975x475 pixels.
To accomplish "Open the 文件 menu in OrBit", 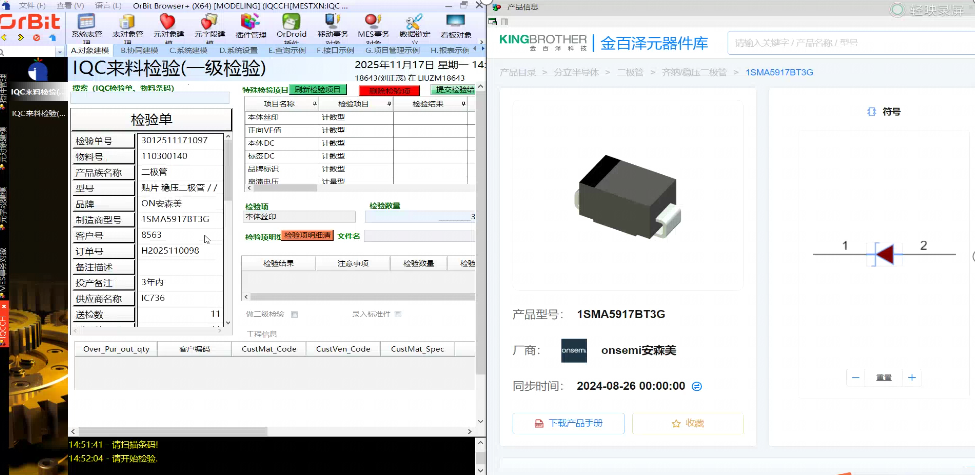I will coord(30,5).
